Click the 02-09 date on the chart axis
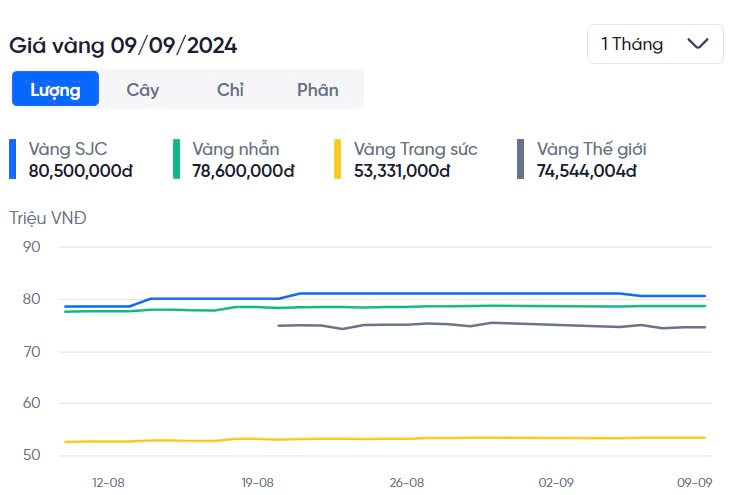 point(555,482)
